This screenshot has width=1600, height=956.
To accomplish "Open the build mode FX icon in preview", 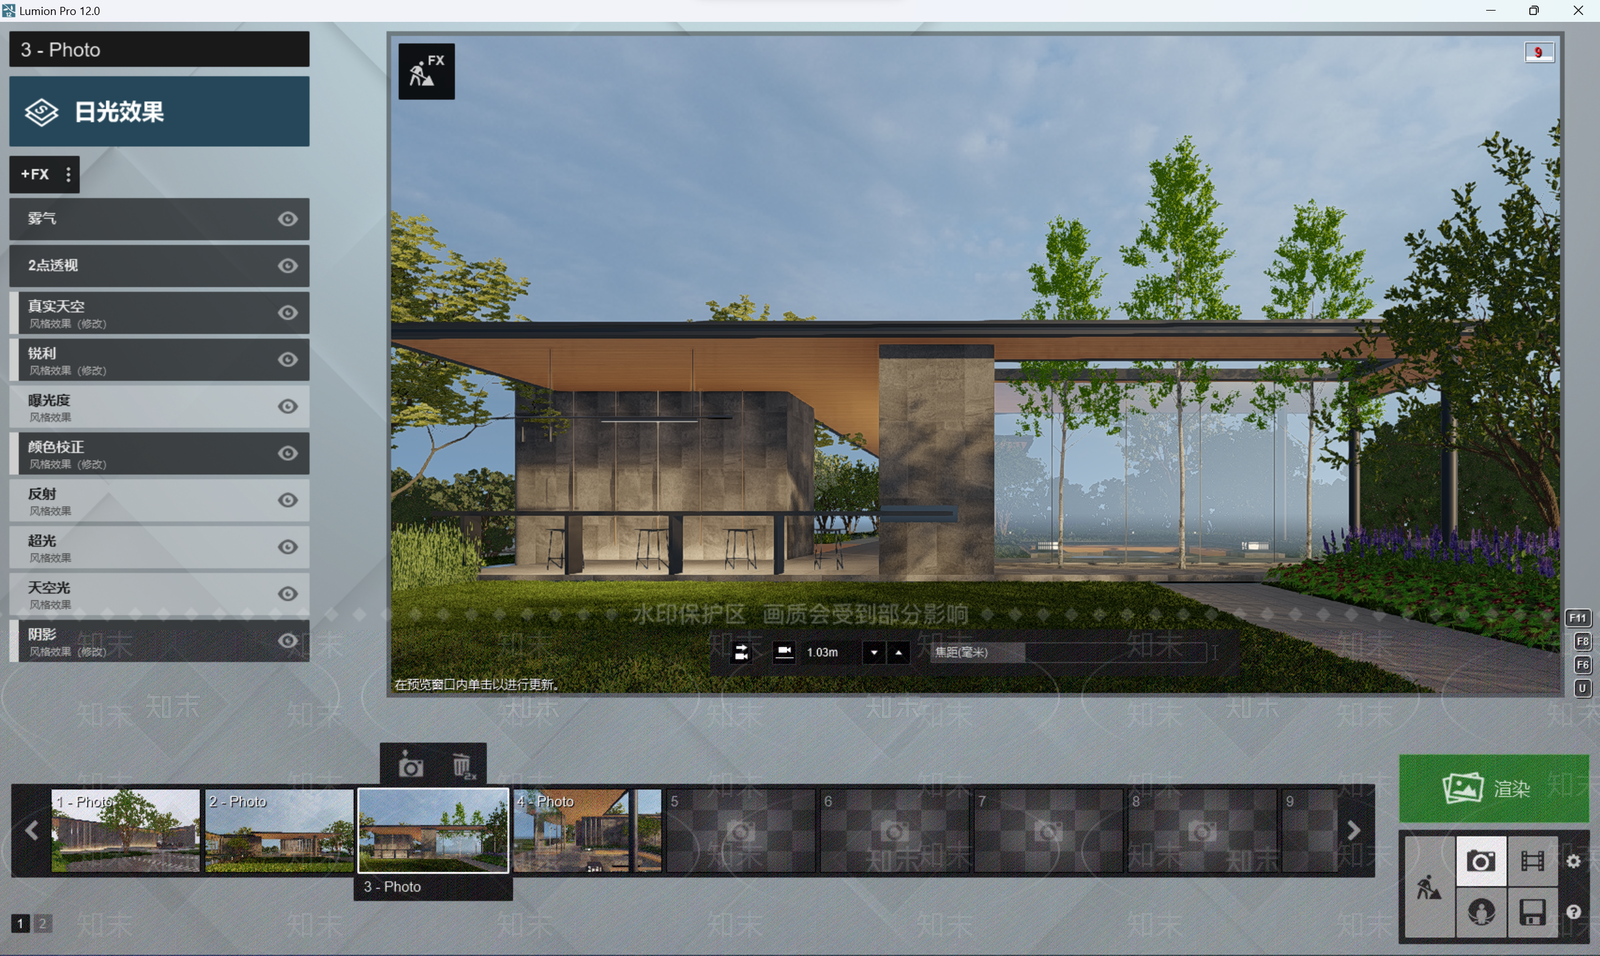I will click(426, 71).
